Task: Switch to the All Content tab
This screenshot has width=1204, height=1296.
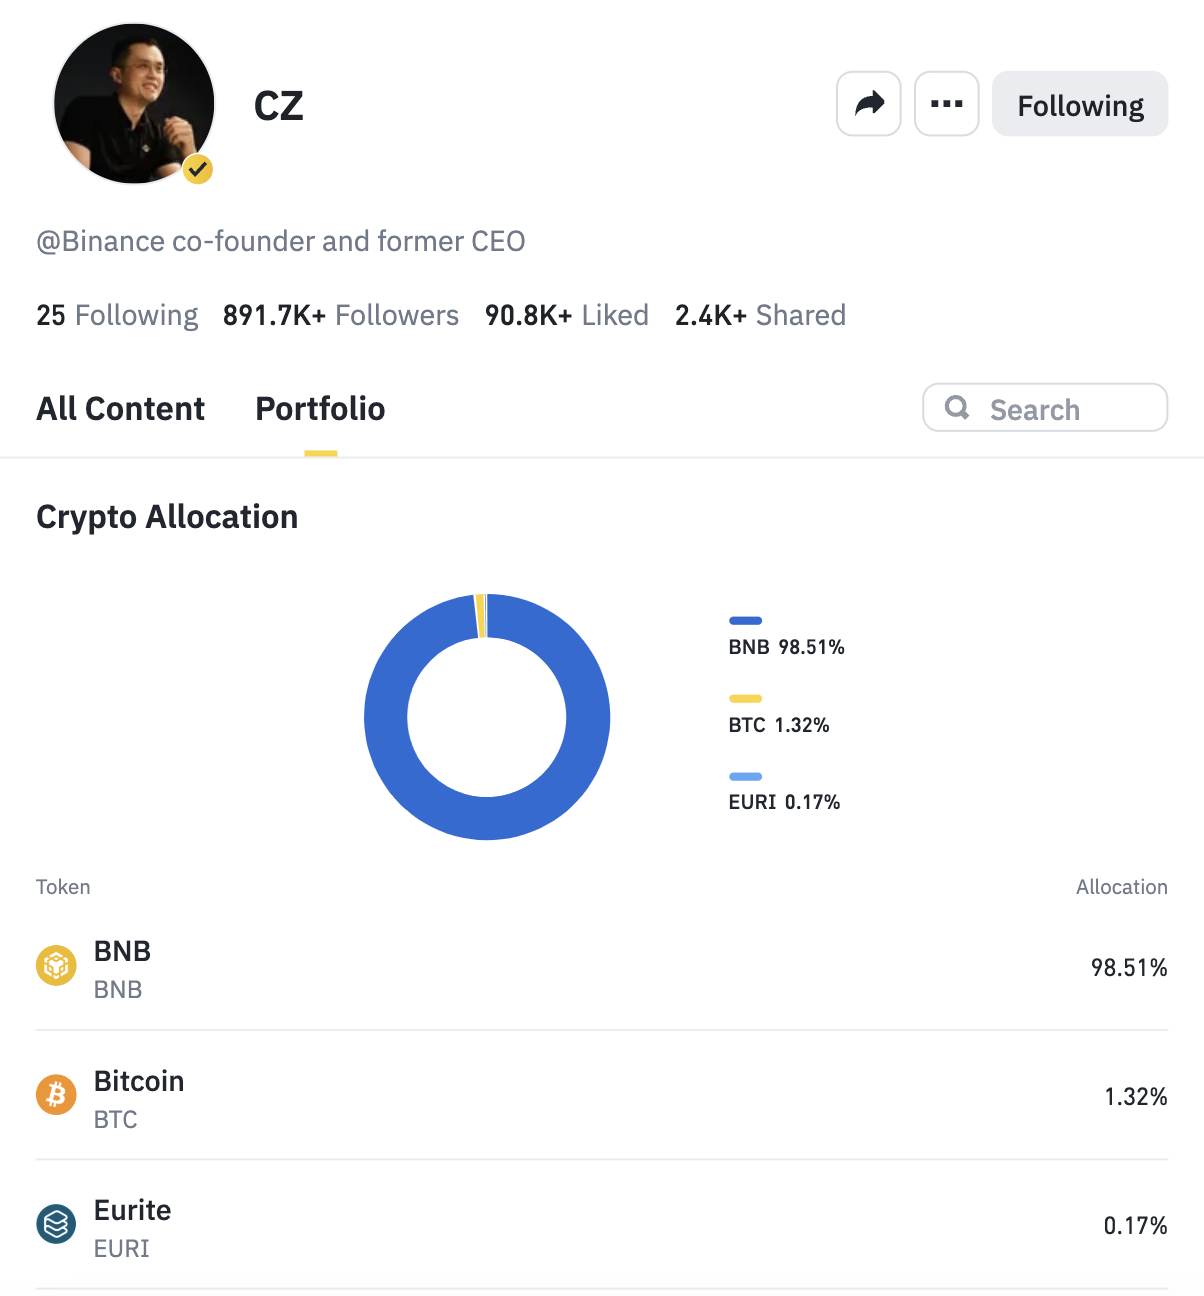Action: [x=120, y=409]
